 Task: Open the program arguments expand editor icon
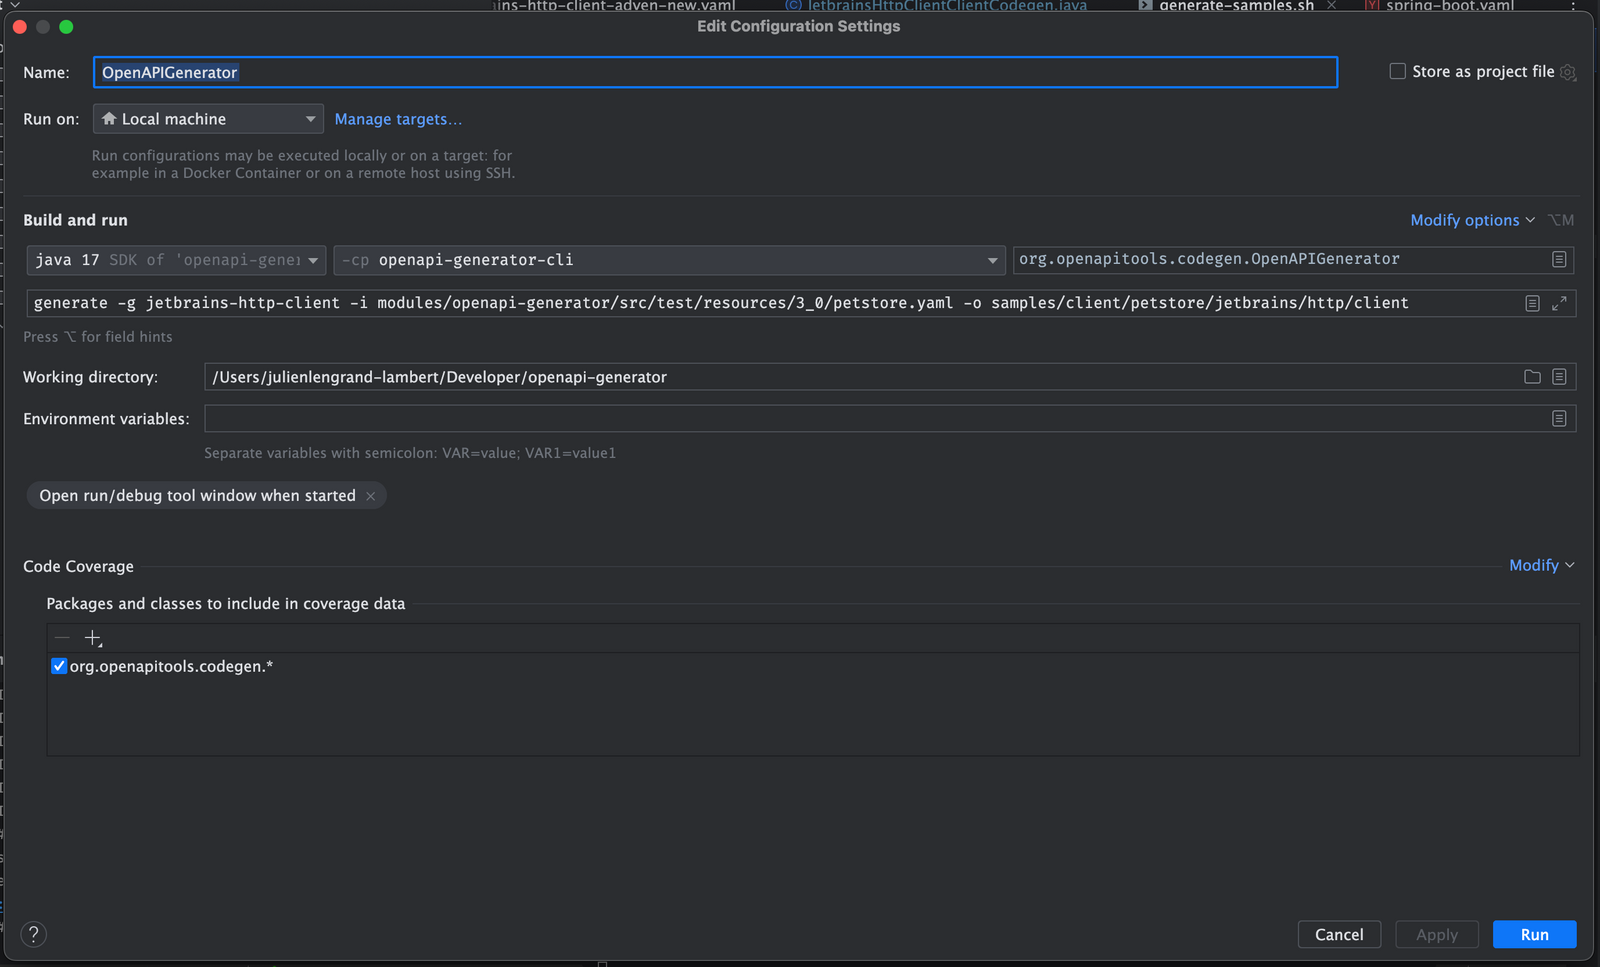pos(1560,303)
